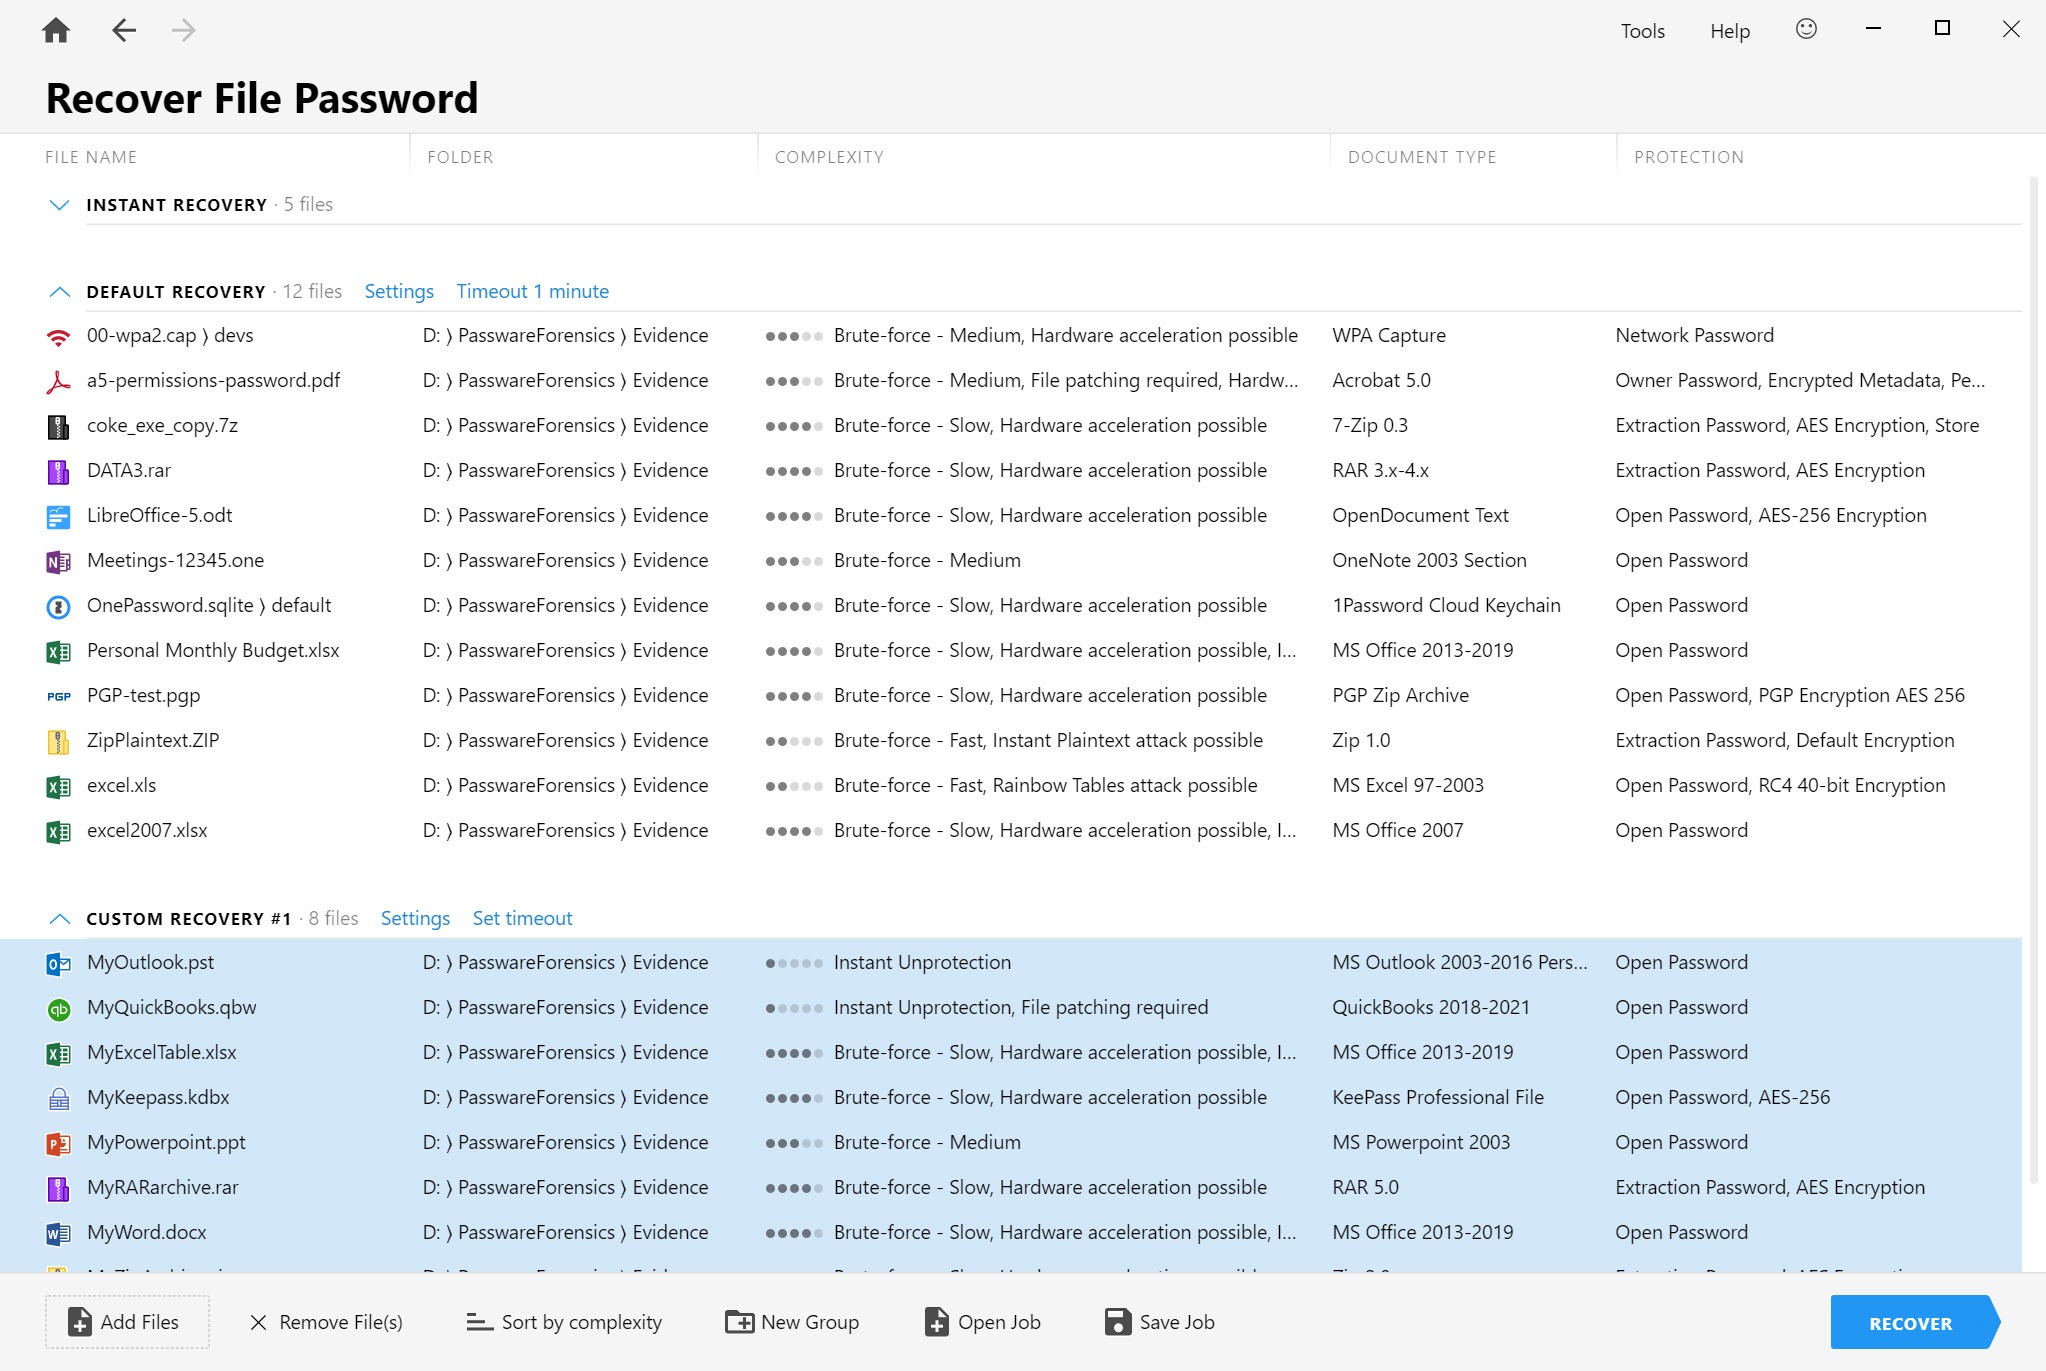Click the Excel icon of MyExcelTable.xlsx
This screenshot has height=1371, width=2046.
[59, 1054]
